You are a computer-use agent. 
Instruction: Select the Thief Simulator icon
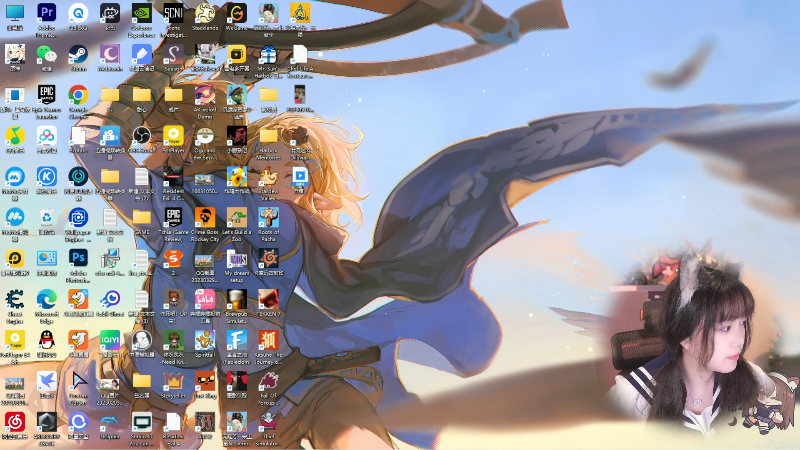pos(268,422)
